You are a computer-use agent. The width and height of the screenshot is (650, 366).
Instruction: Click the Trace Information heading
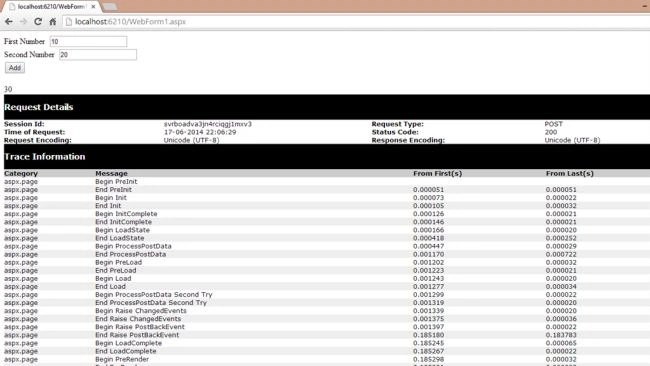(x=45, y=157)
